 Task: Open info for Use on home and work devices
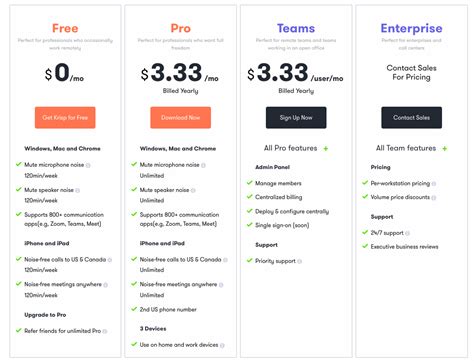point(222,345)
